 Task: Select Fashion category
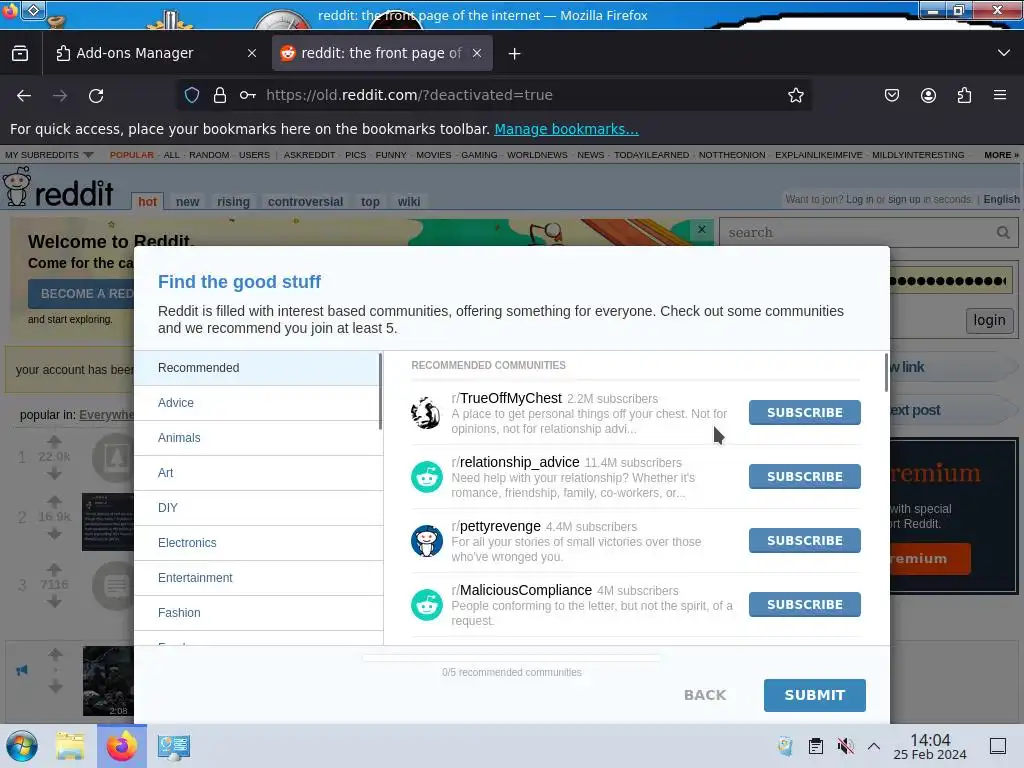coord(257,613)
